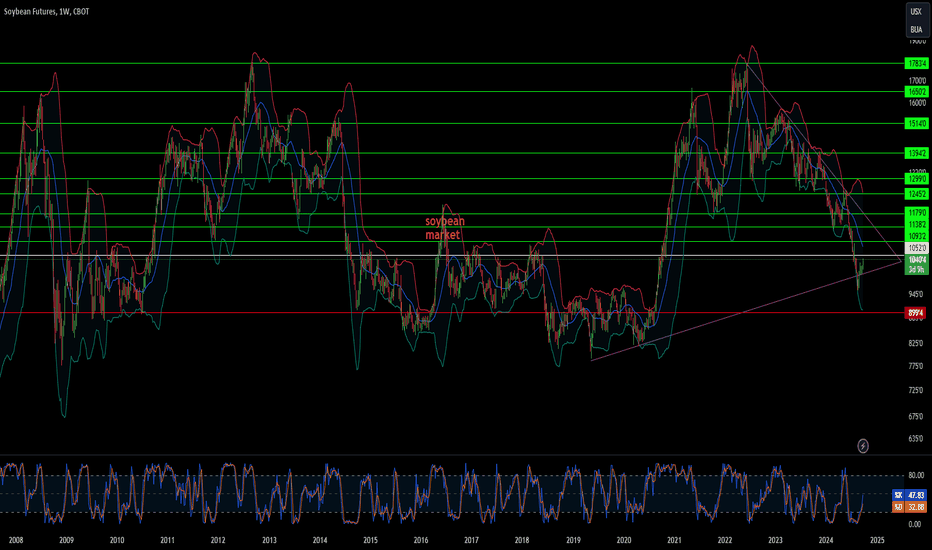The width and height of the screenshot is (932, 550).
Task: Click the 1179'0 green price label
Action: point(916,212)
